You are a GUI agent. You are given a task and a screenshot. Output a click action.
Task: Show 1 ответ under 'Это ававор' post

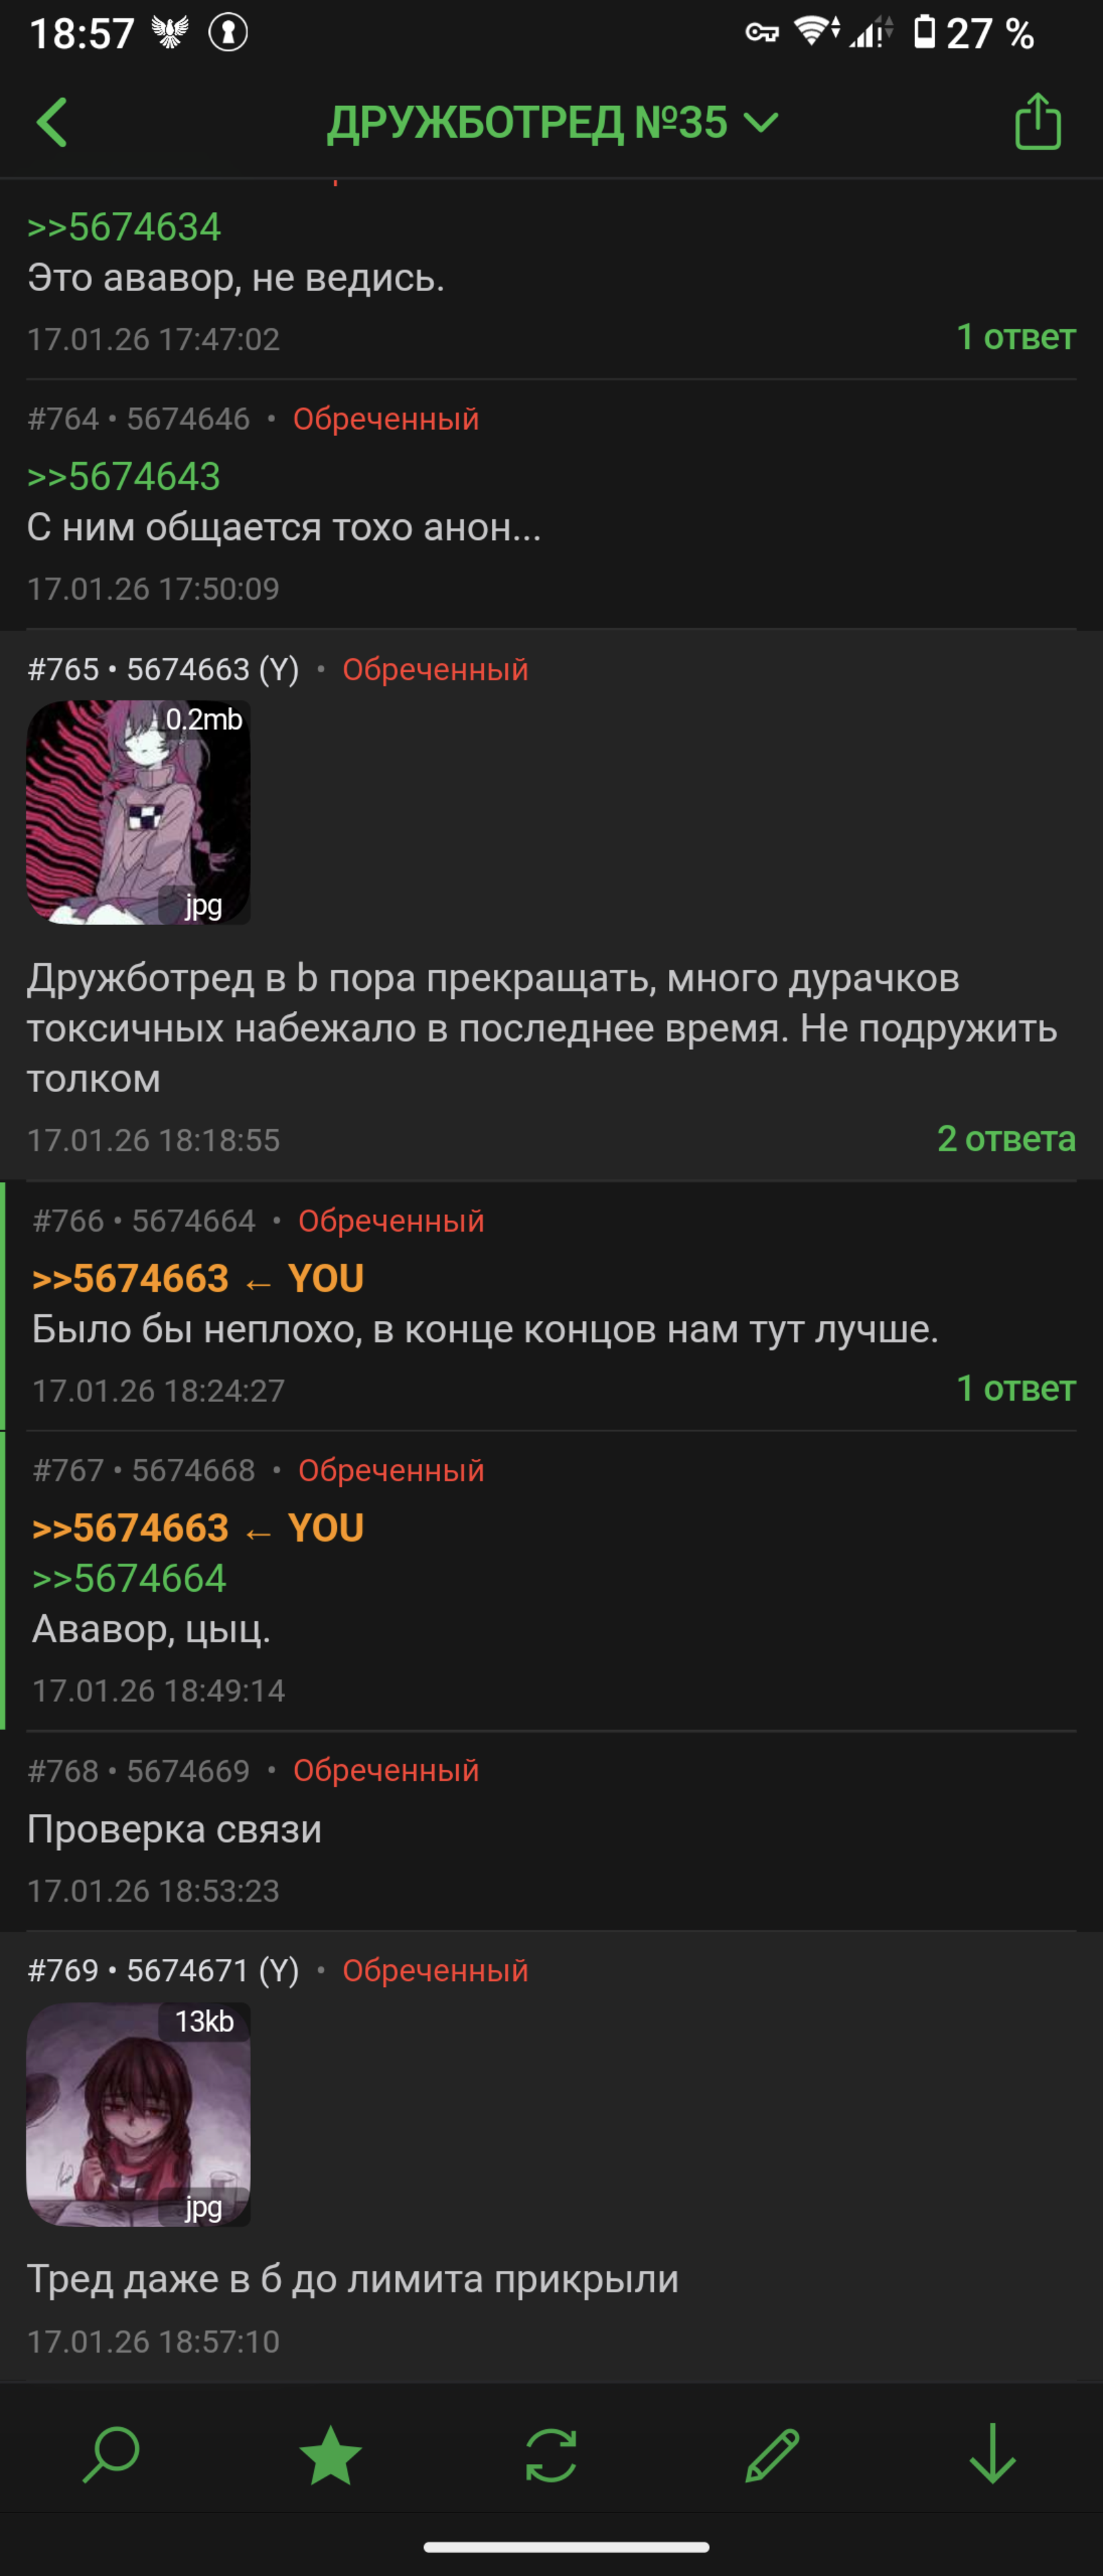pyautogui.click(x=1016, y=337)
